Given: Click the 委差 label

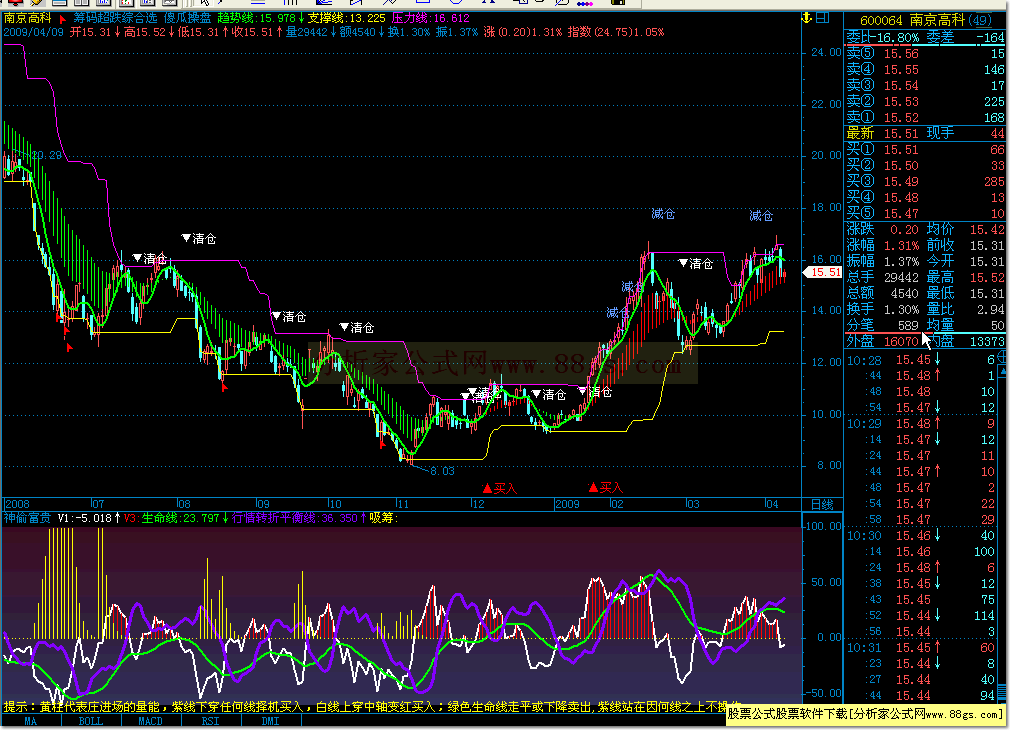Looking at the screenshot, I should pos(940,37).
